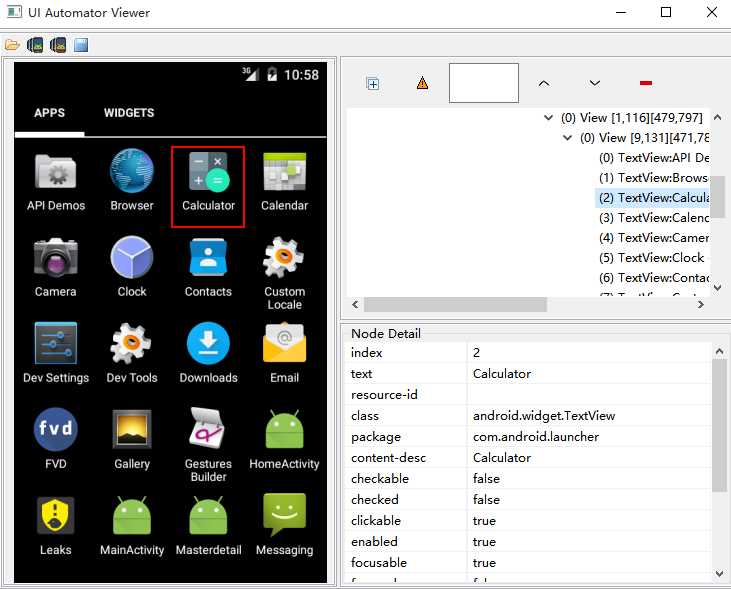
Task: Select the Custom Locale gear icon
Action: [283, 257]
